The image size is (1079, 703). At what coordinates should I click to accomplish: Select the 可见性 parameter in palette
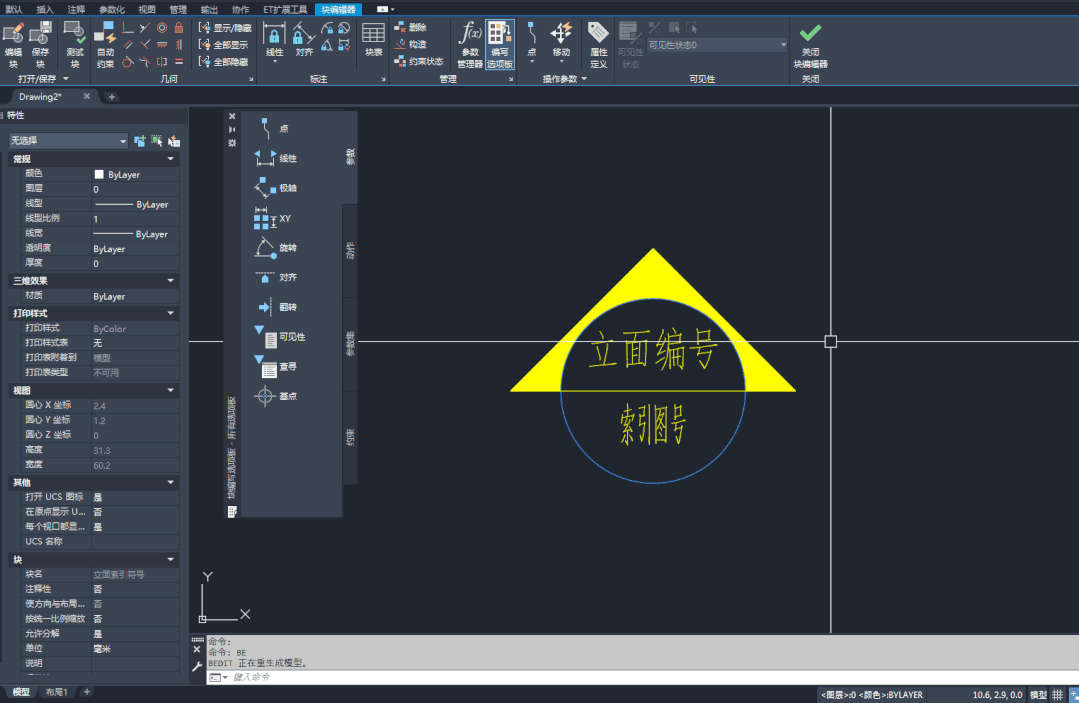(280, 336)
